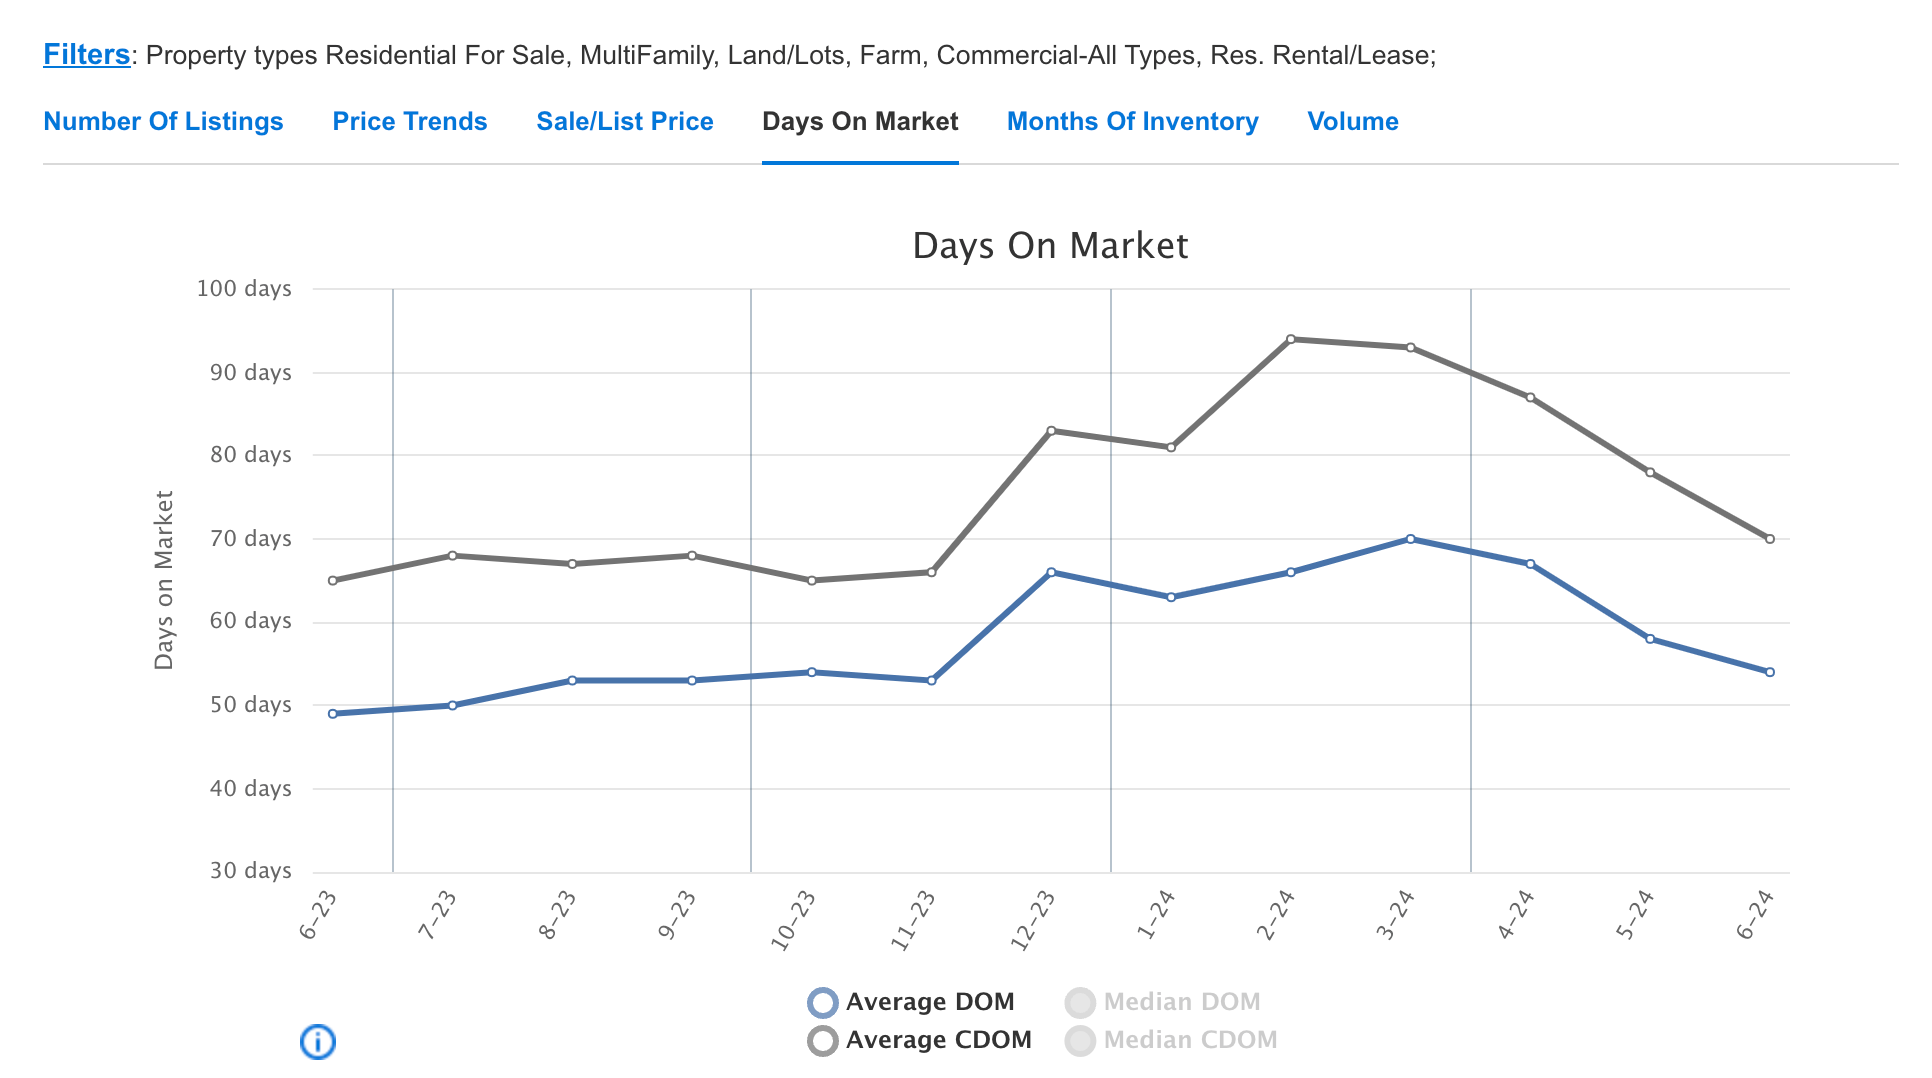Click the 2-24 x-axis label
This screenshot has height=1078, width=1932.
point(1275,915)
